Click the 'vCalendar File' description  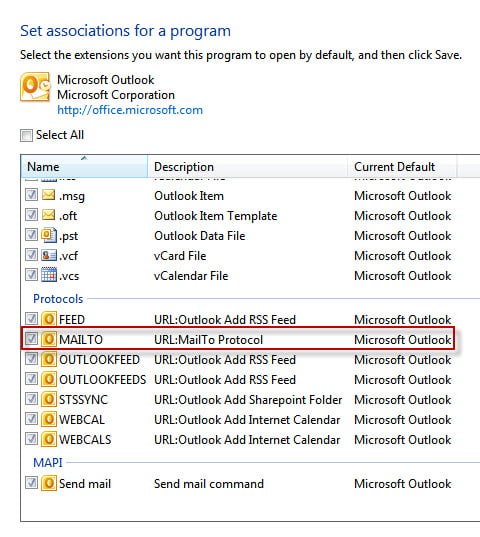[191, 276]
